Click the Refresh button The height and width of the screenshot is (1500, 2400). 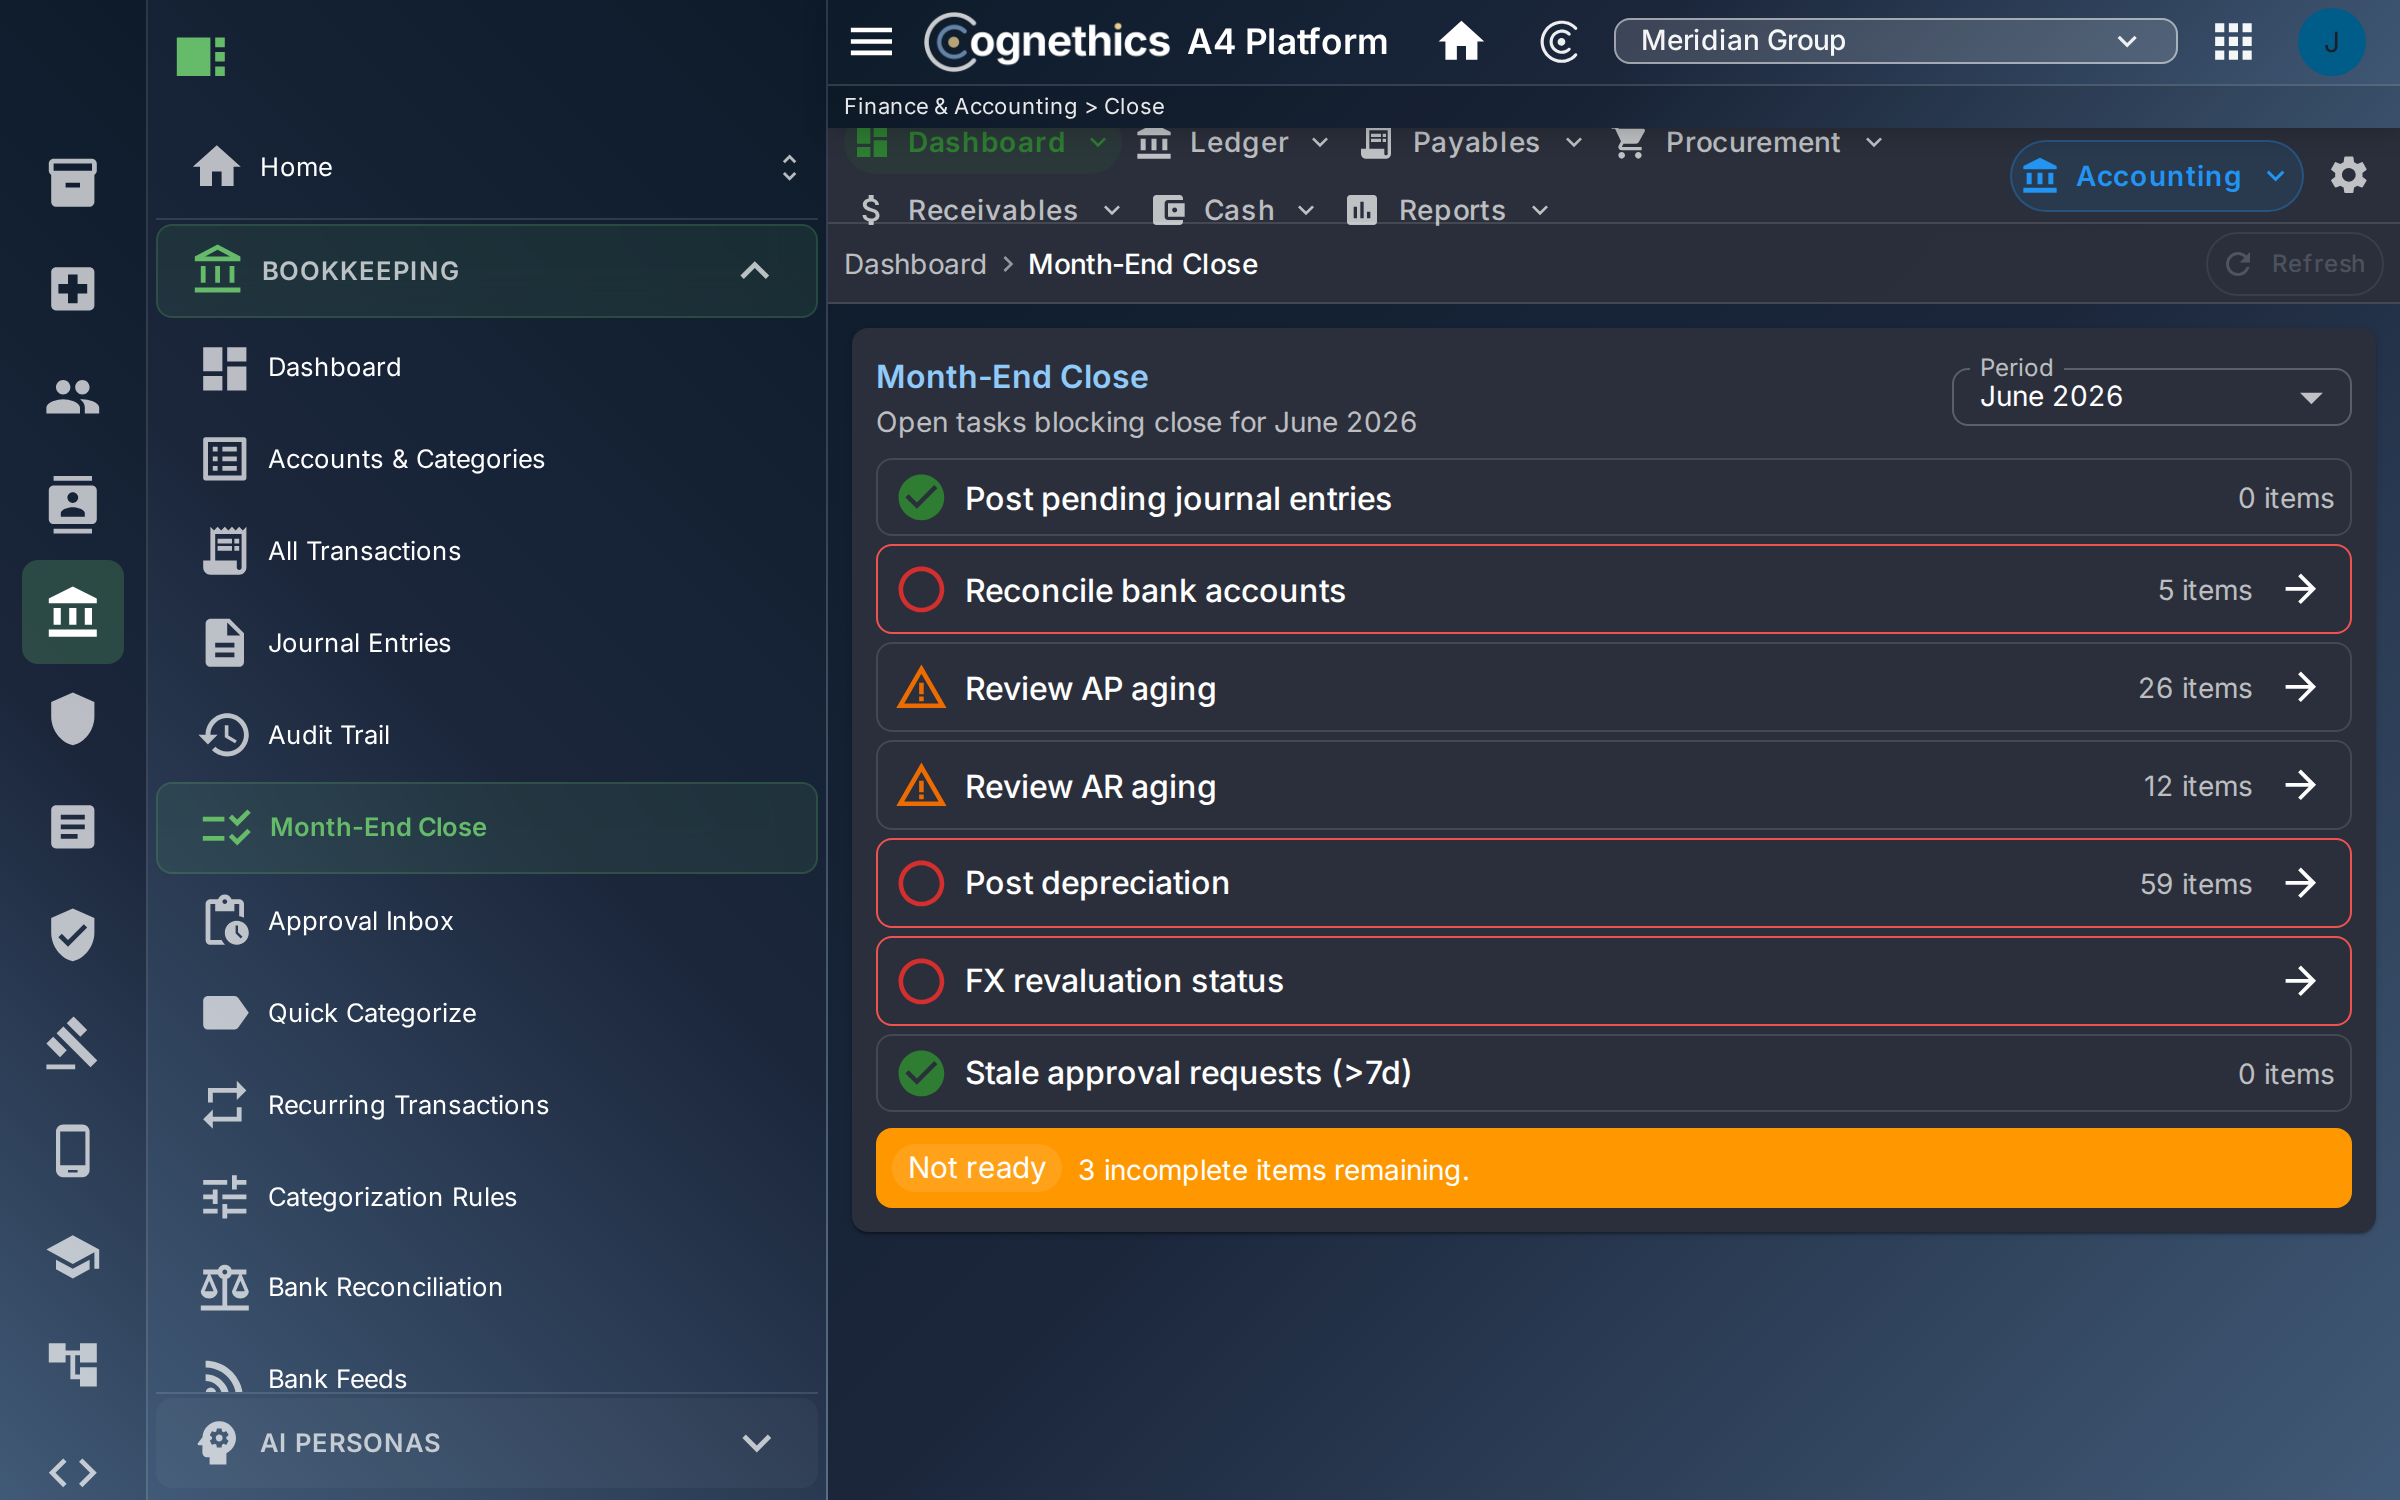point(2294,264)
